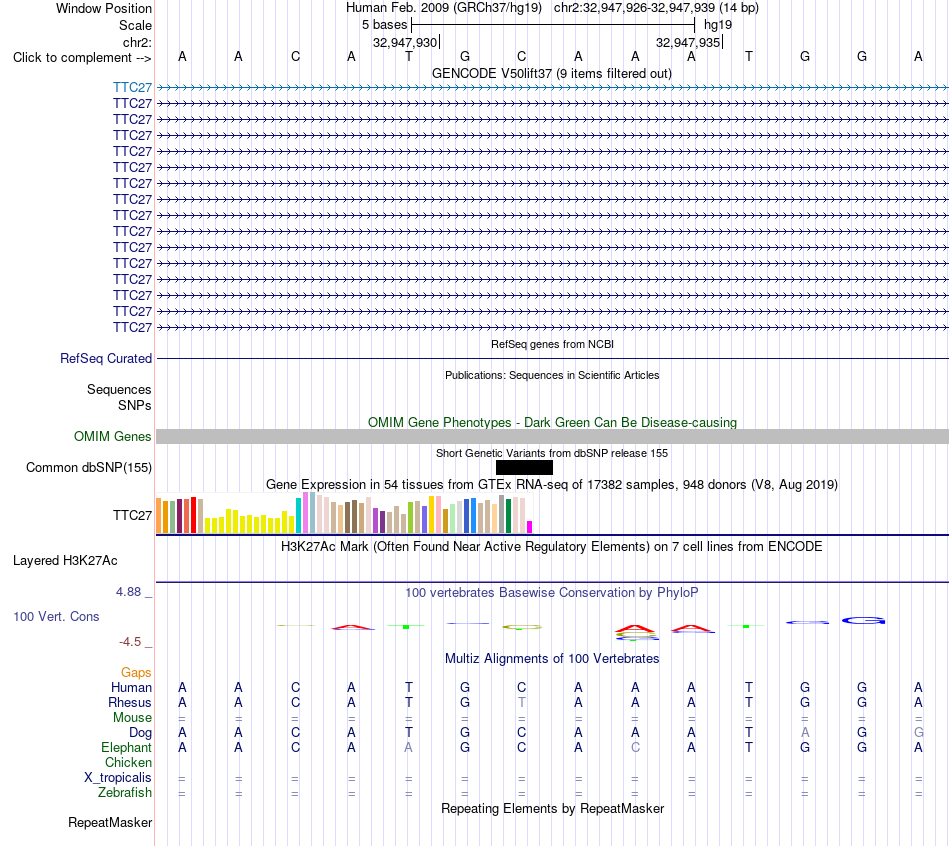Click the OMIM Gene Phenotypes track title
Screen dimensions: 950x846
coord(552,422)
